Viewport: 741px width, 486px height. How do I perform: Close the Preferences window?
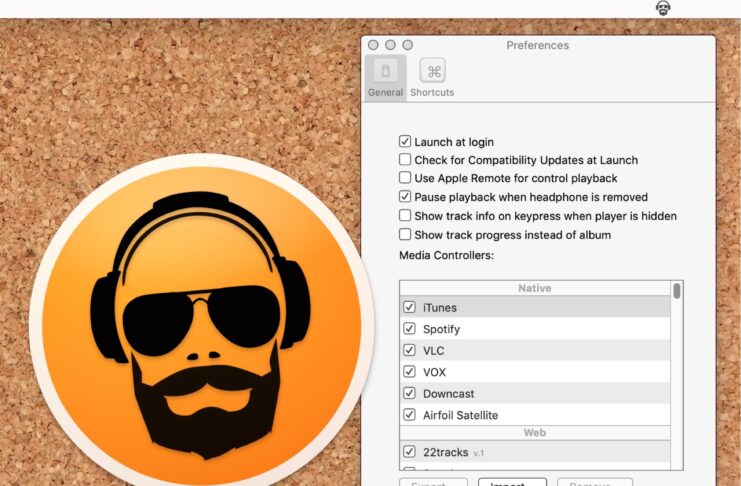pyautogui.click(x=373, y=45)
